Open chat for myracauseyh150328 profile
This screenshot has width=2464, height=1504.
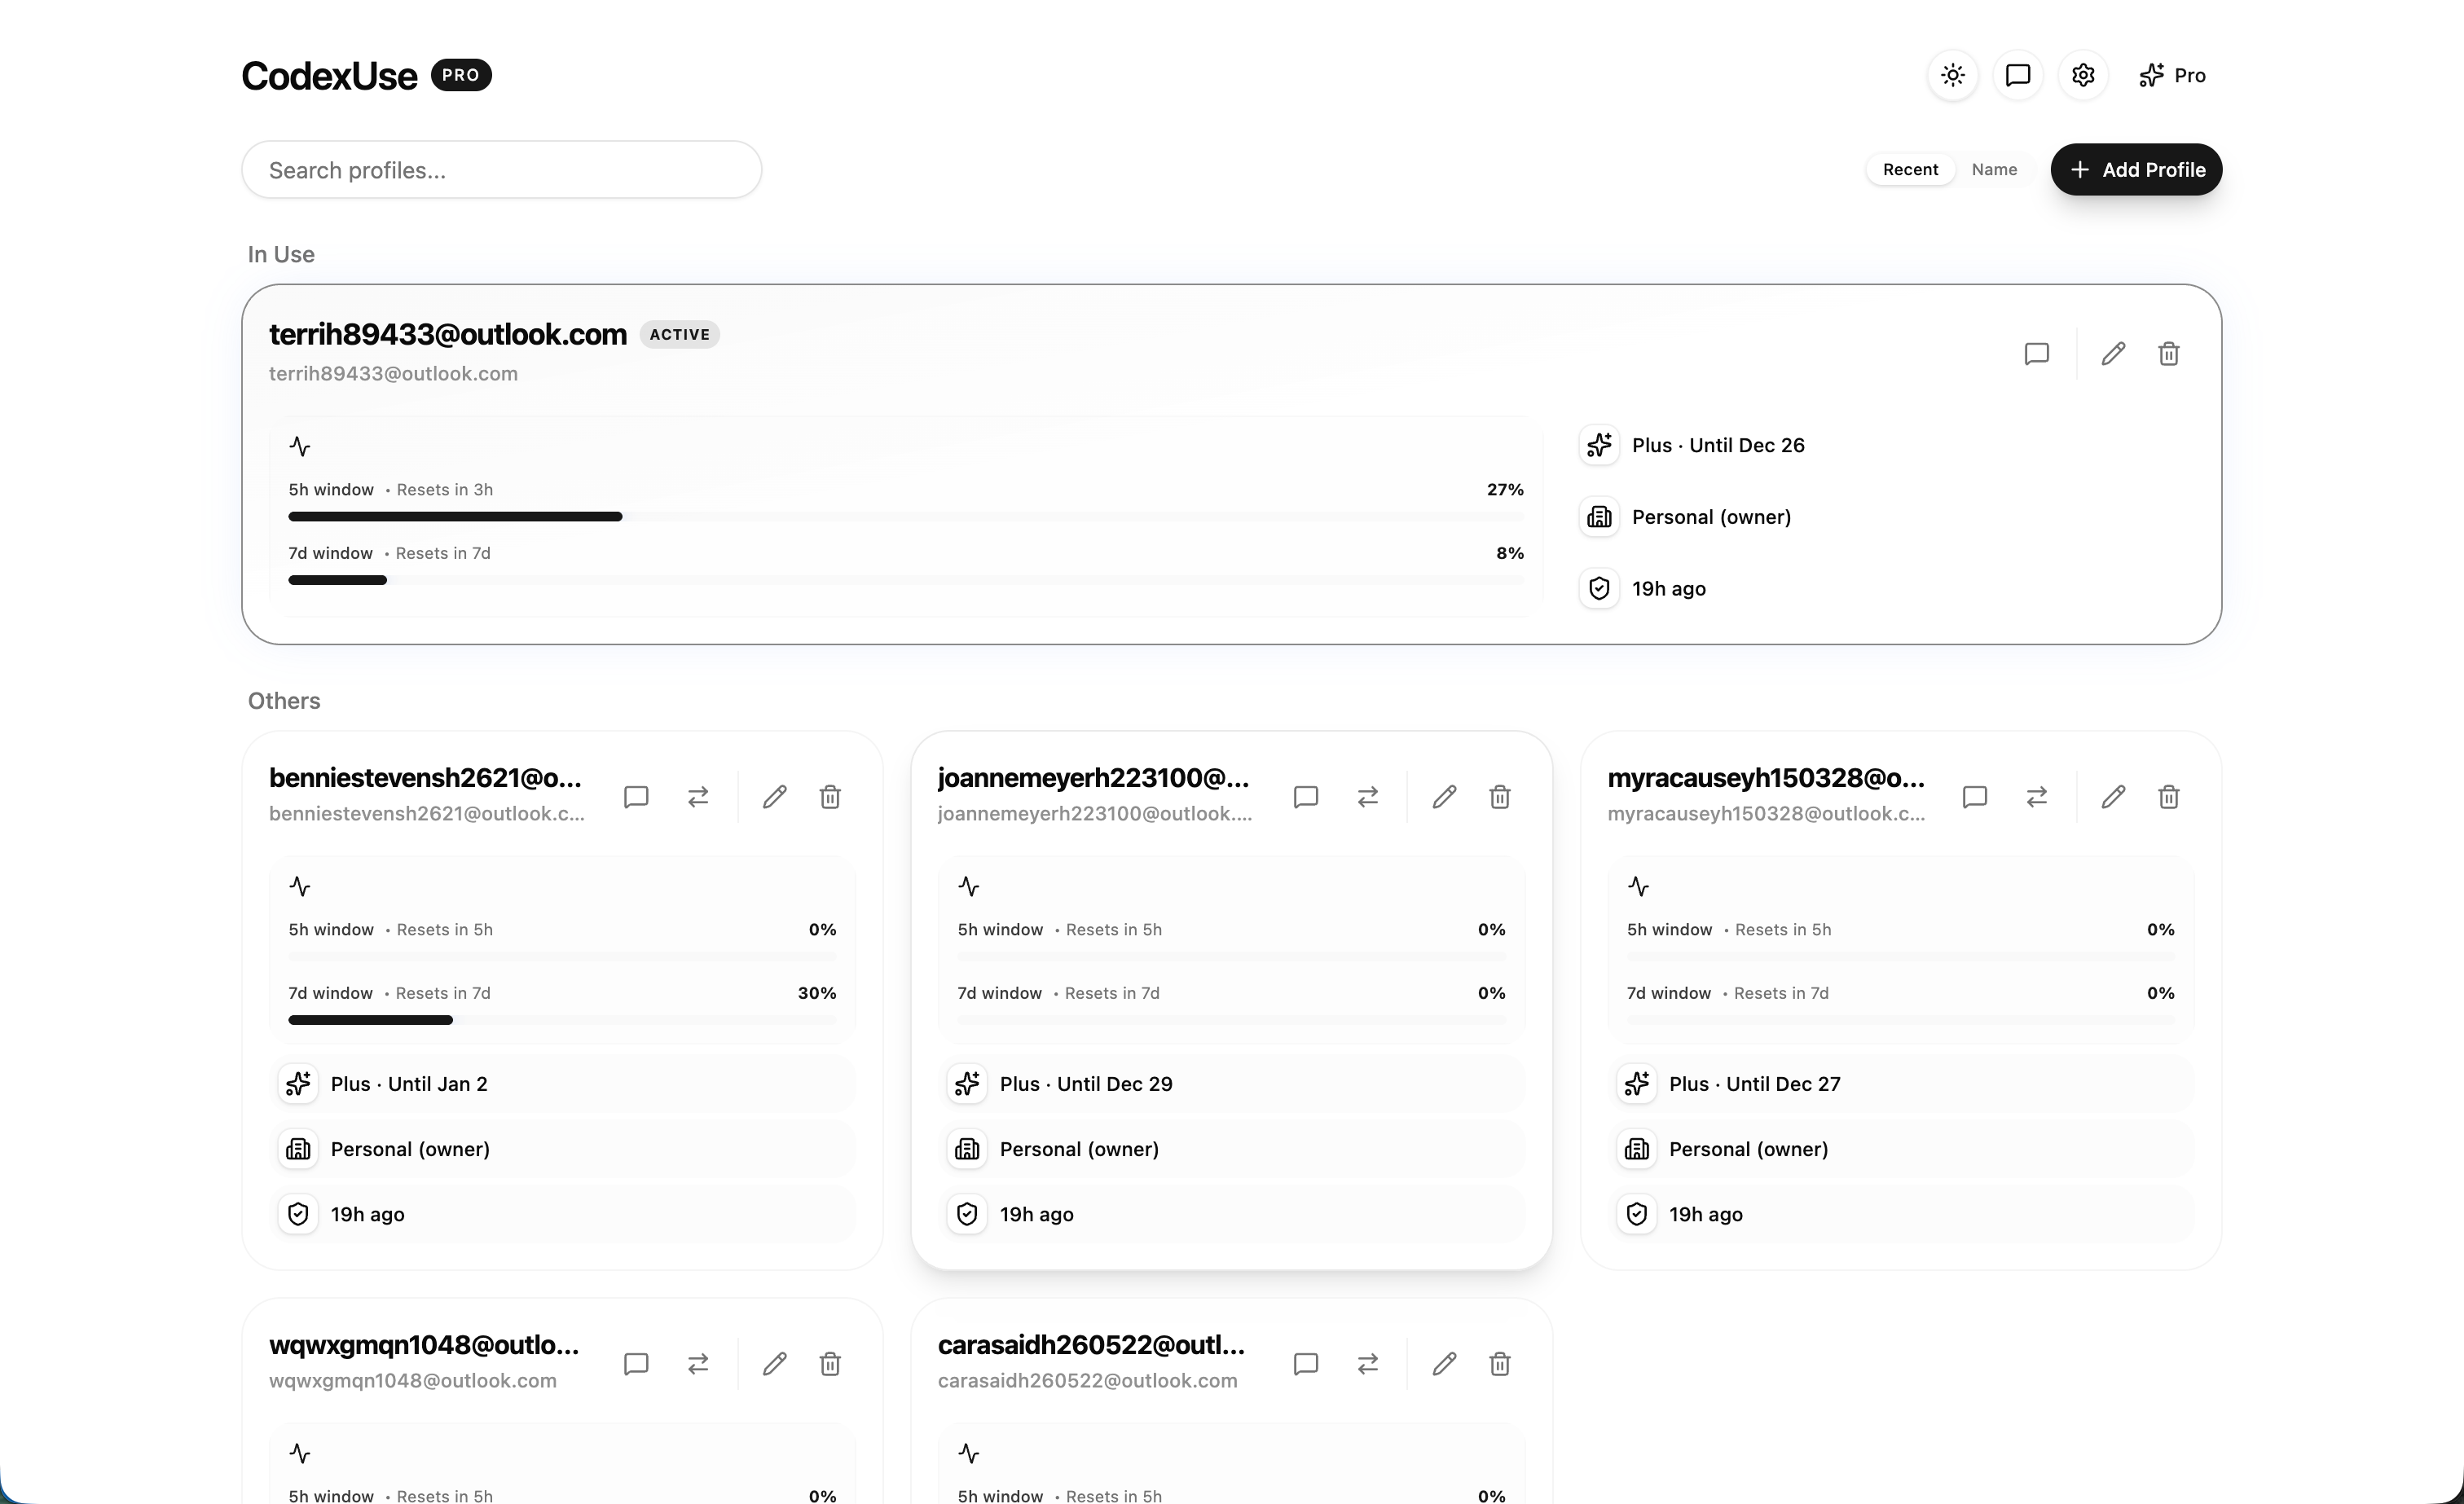point(1974,797)
